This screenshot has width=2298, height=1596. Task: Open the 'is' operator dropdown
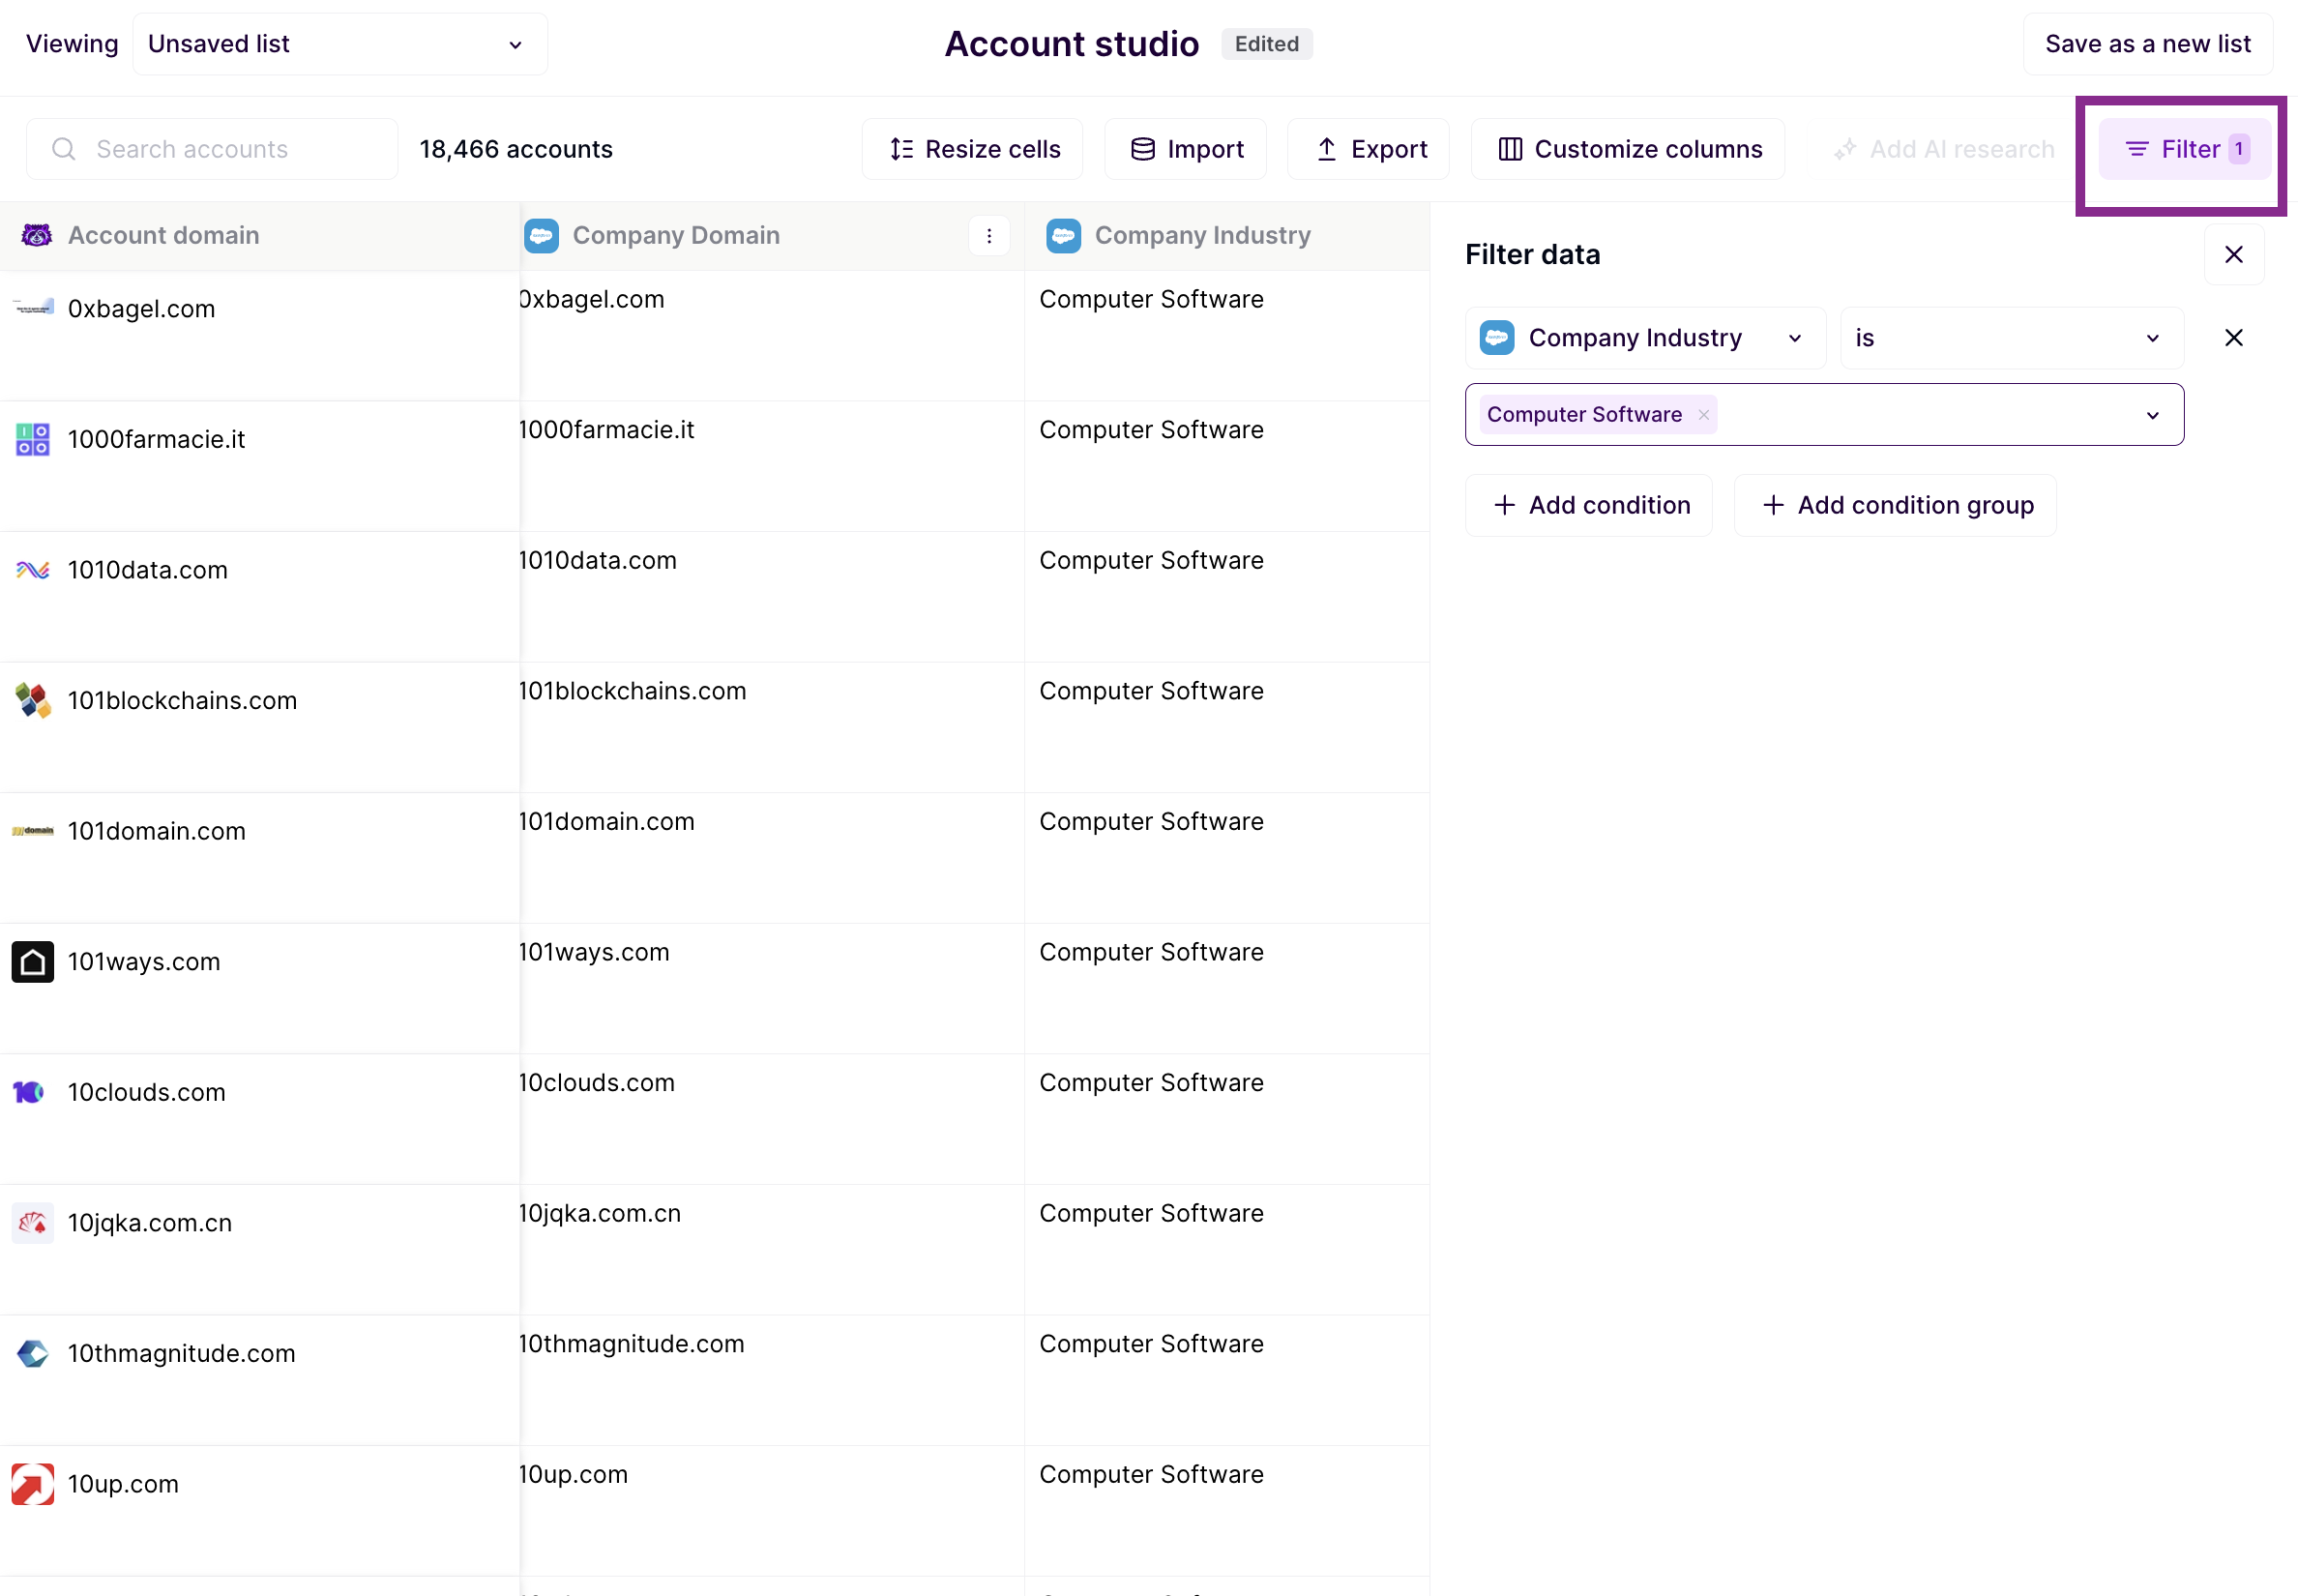2009,337
